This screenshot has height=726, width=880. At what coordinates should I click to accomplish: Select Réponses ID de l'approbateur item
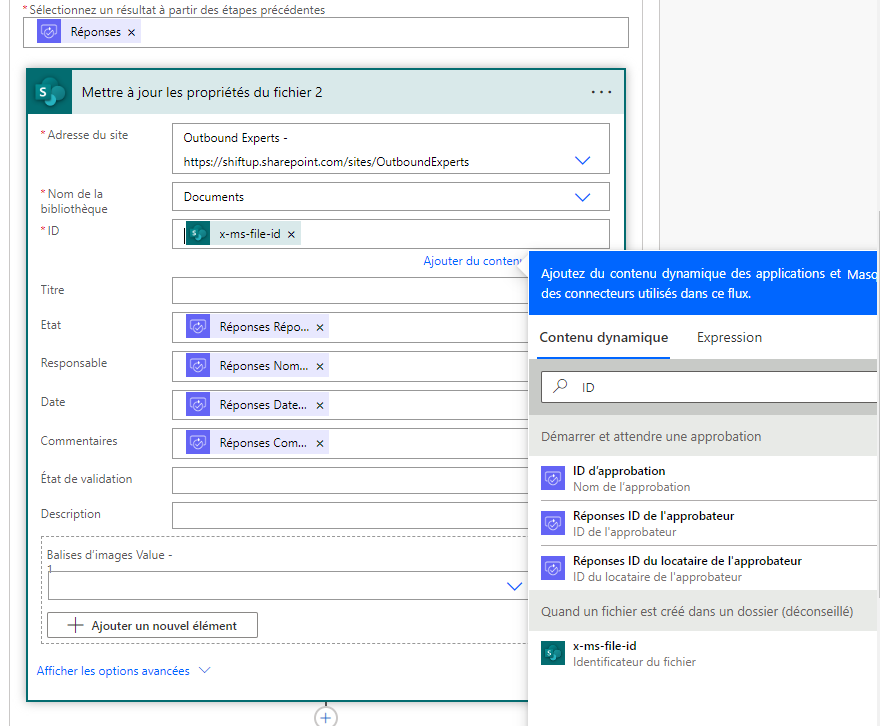[x=708, y=523]
